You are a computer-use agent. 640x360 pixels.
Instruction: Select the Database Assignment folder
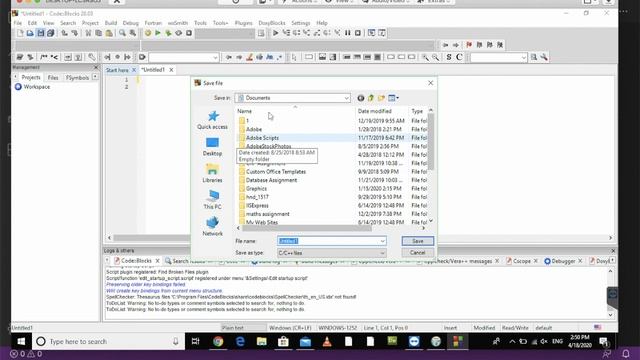[271, 180]
